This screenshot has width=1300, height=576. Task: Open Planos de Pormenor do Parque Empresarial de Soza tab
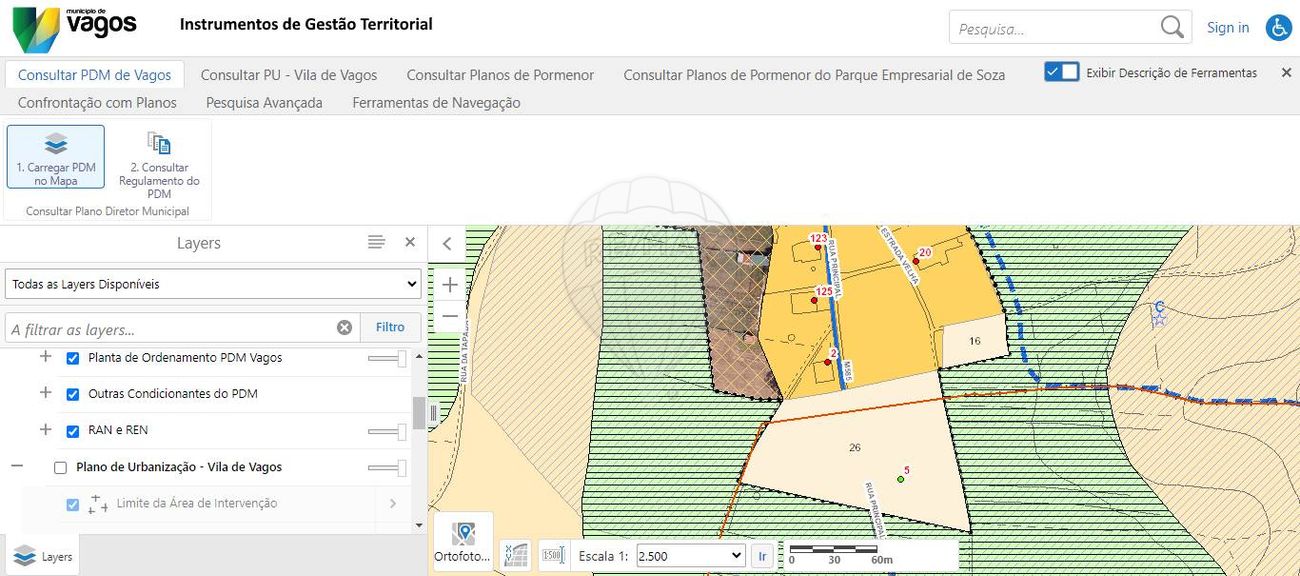coord(814,75)
